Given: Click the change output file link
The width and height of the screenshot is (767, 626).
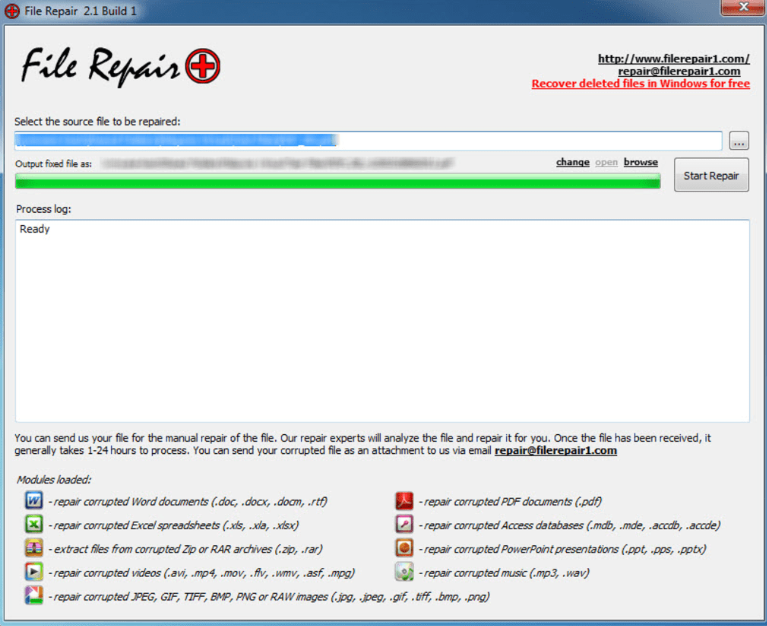Looking at the screenshot, I should (572, 162).
